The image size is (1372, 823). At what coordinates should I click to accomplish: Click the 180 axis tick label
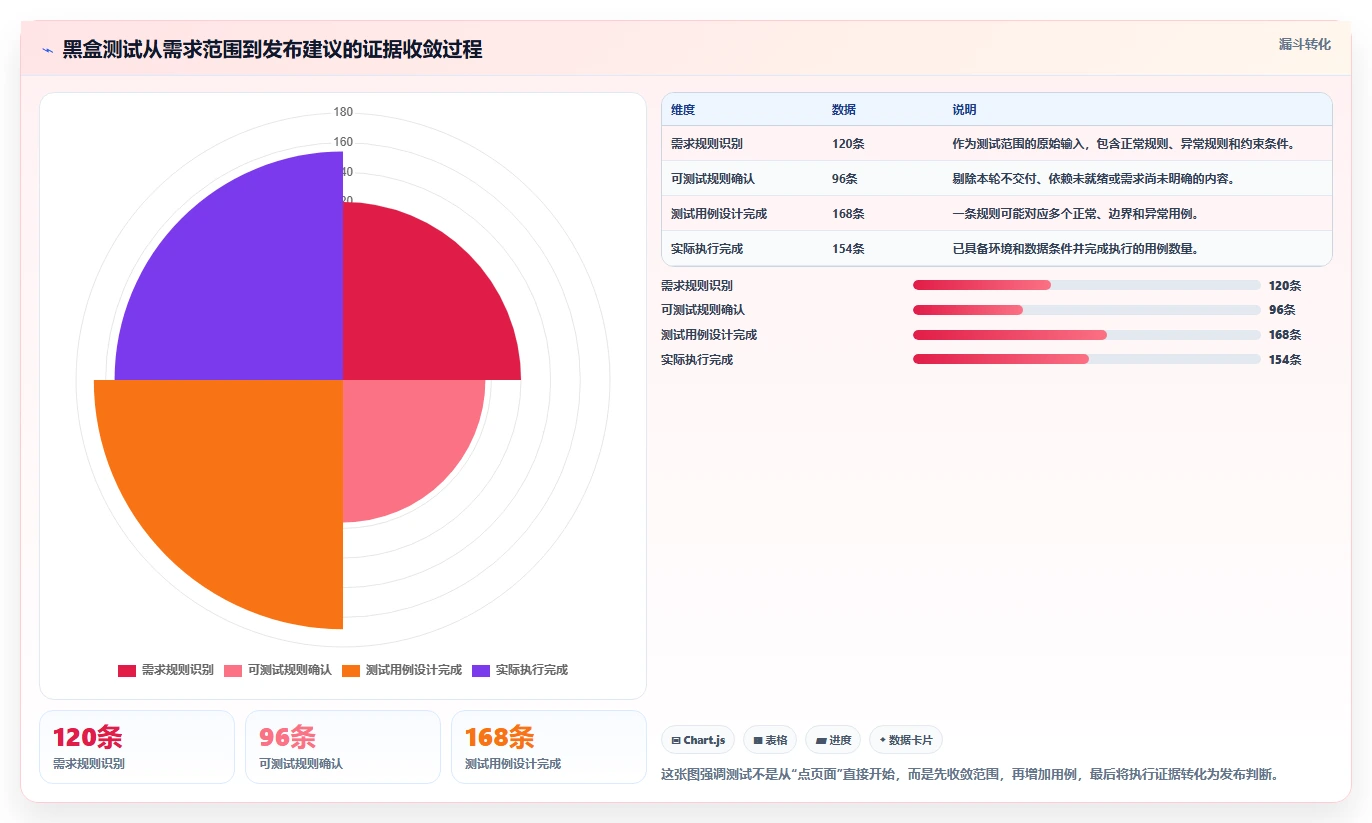click(343, 112)
